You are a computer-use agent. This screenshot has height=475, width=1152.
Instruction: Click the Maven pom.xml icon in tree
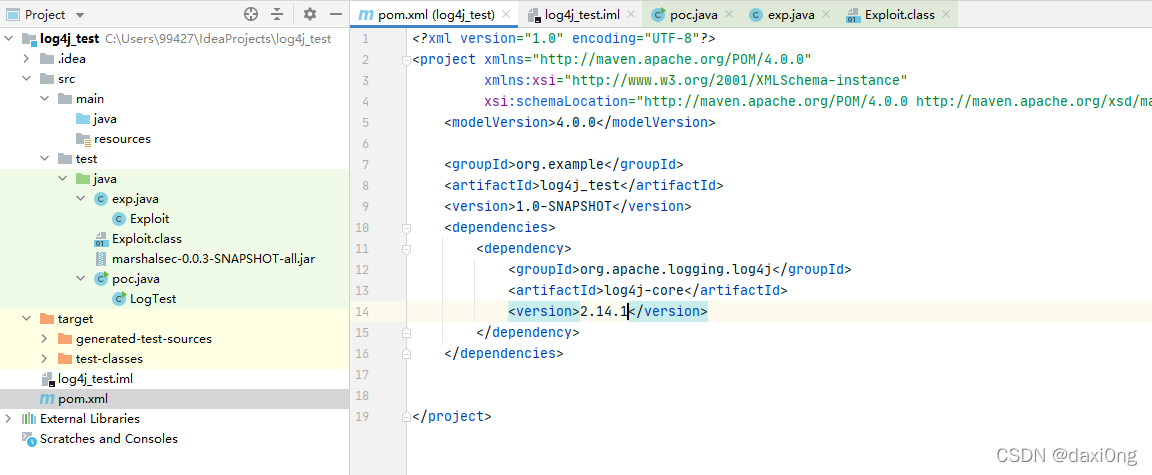tap(47, 399)
